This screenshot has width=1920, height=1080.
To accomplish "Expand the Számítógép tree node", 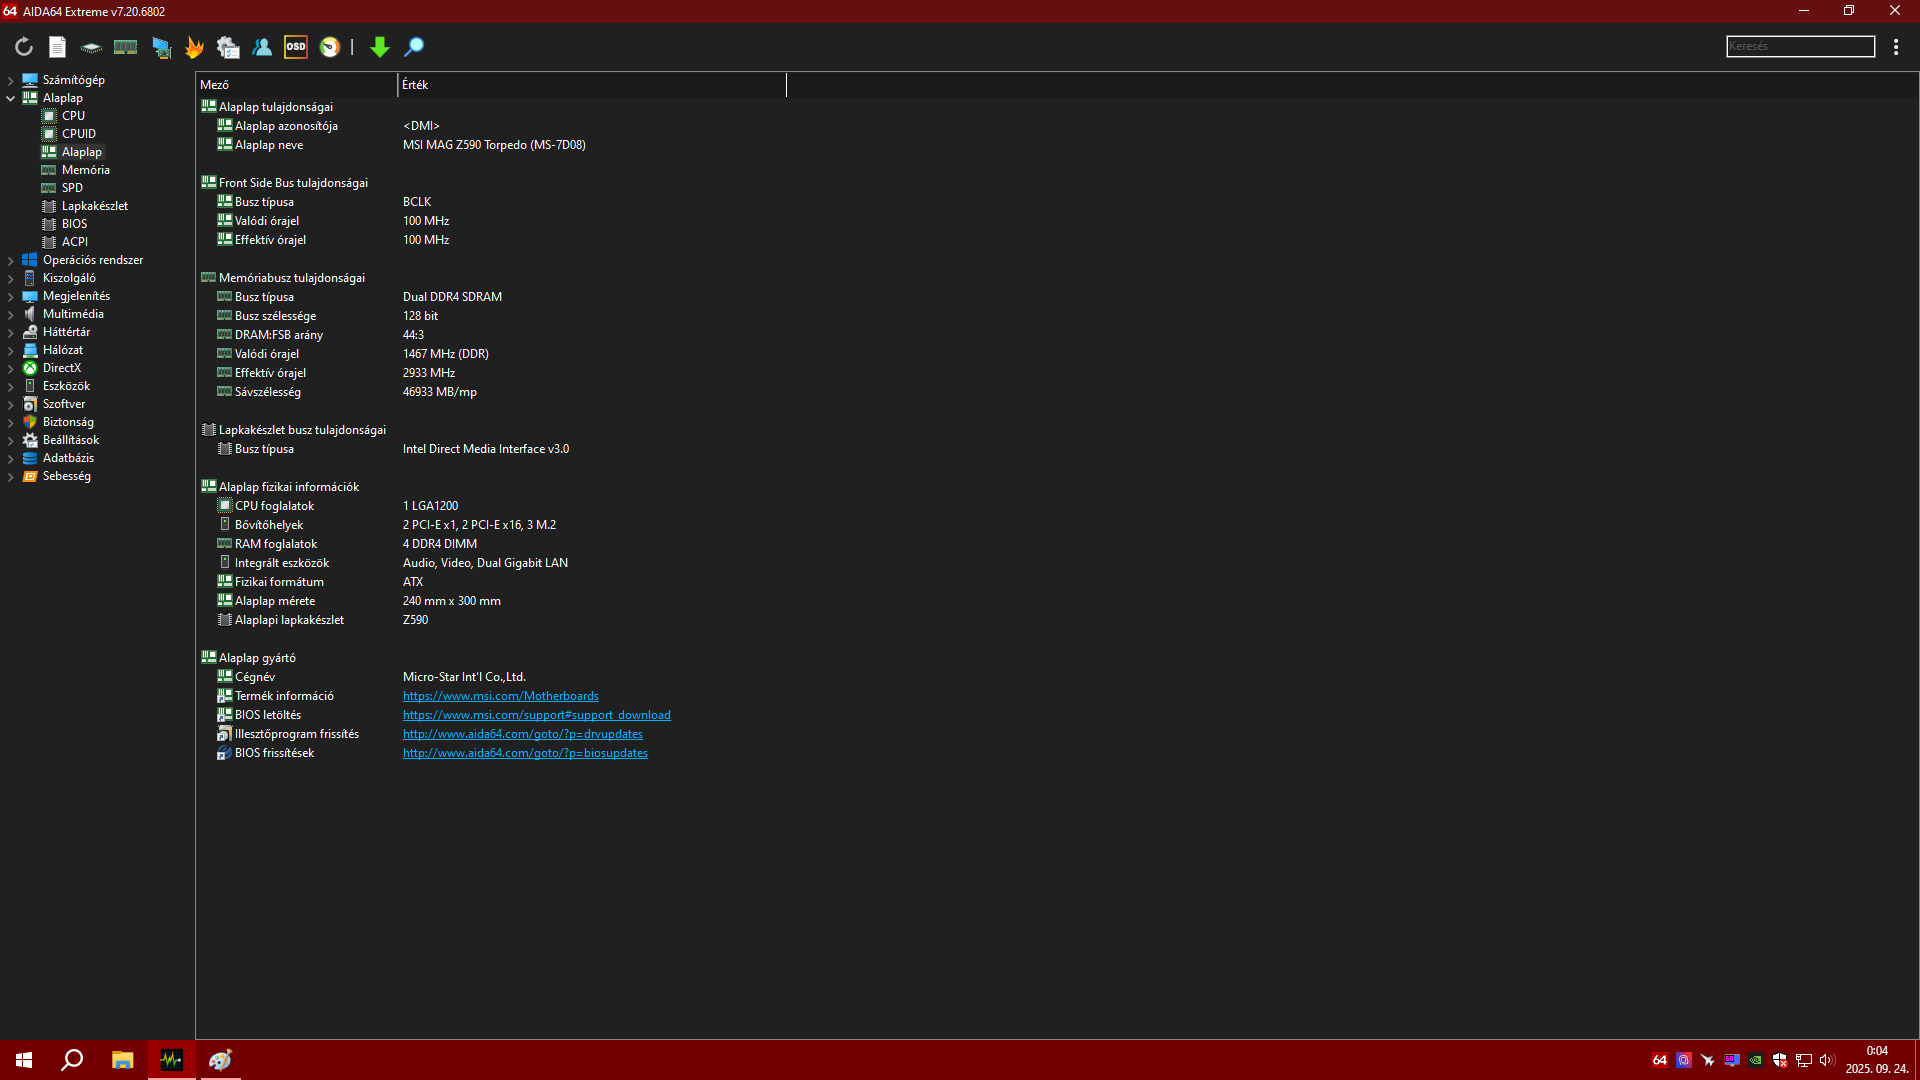I will (11, 80).
